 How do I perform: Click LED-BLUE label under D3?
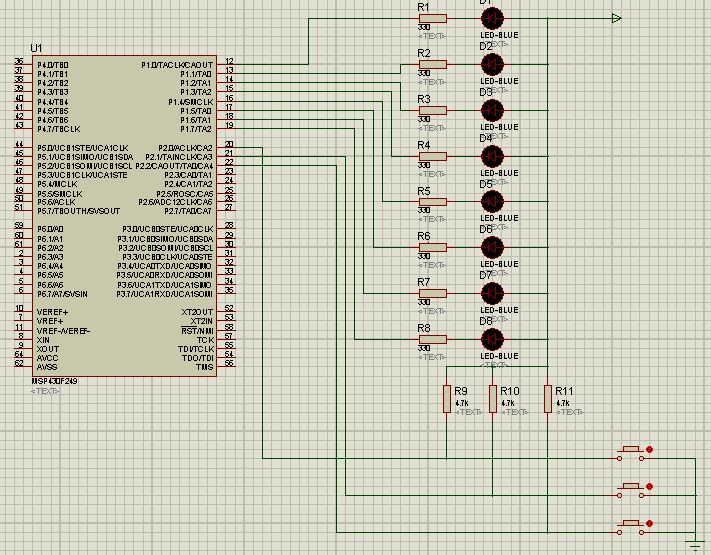[x=499, y=127]
